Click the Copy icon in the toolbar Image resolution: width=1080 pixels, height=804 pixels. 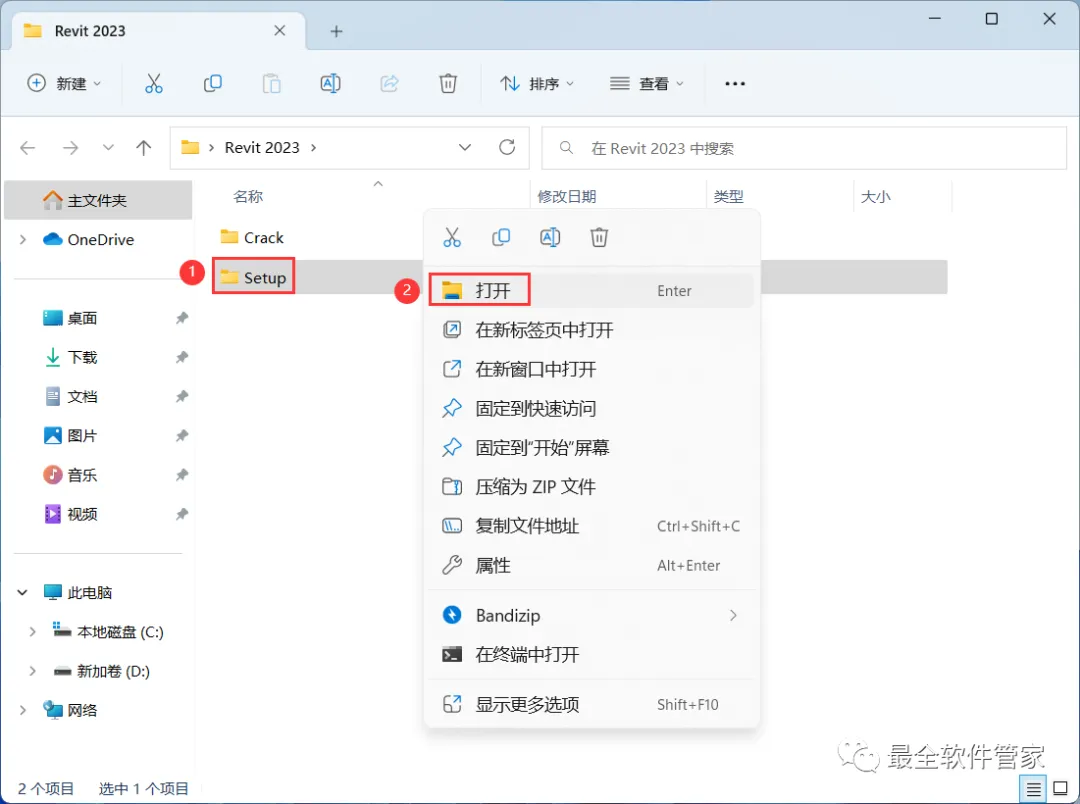[x=213, y=83]
